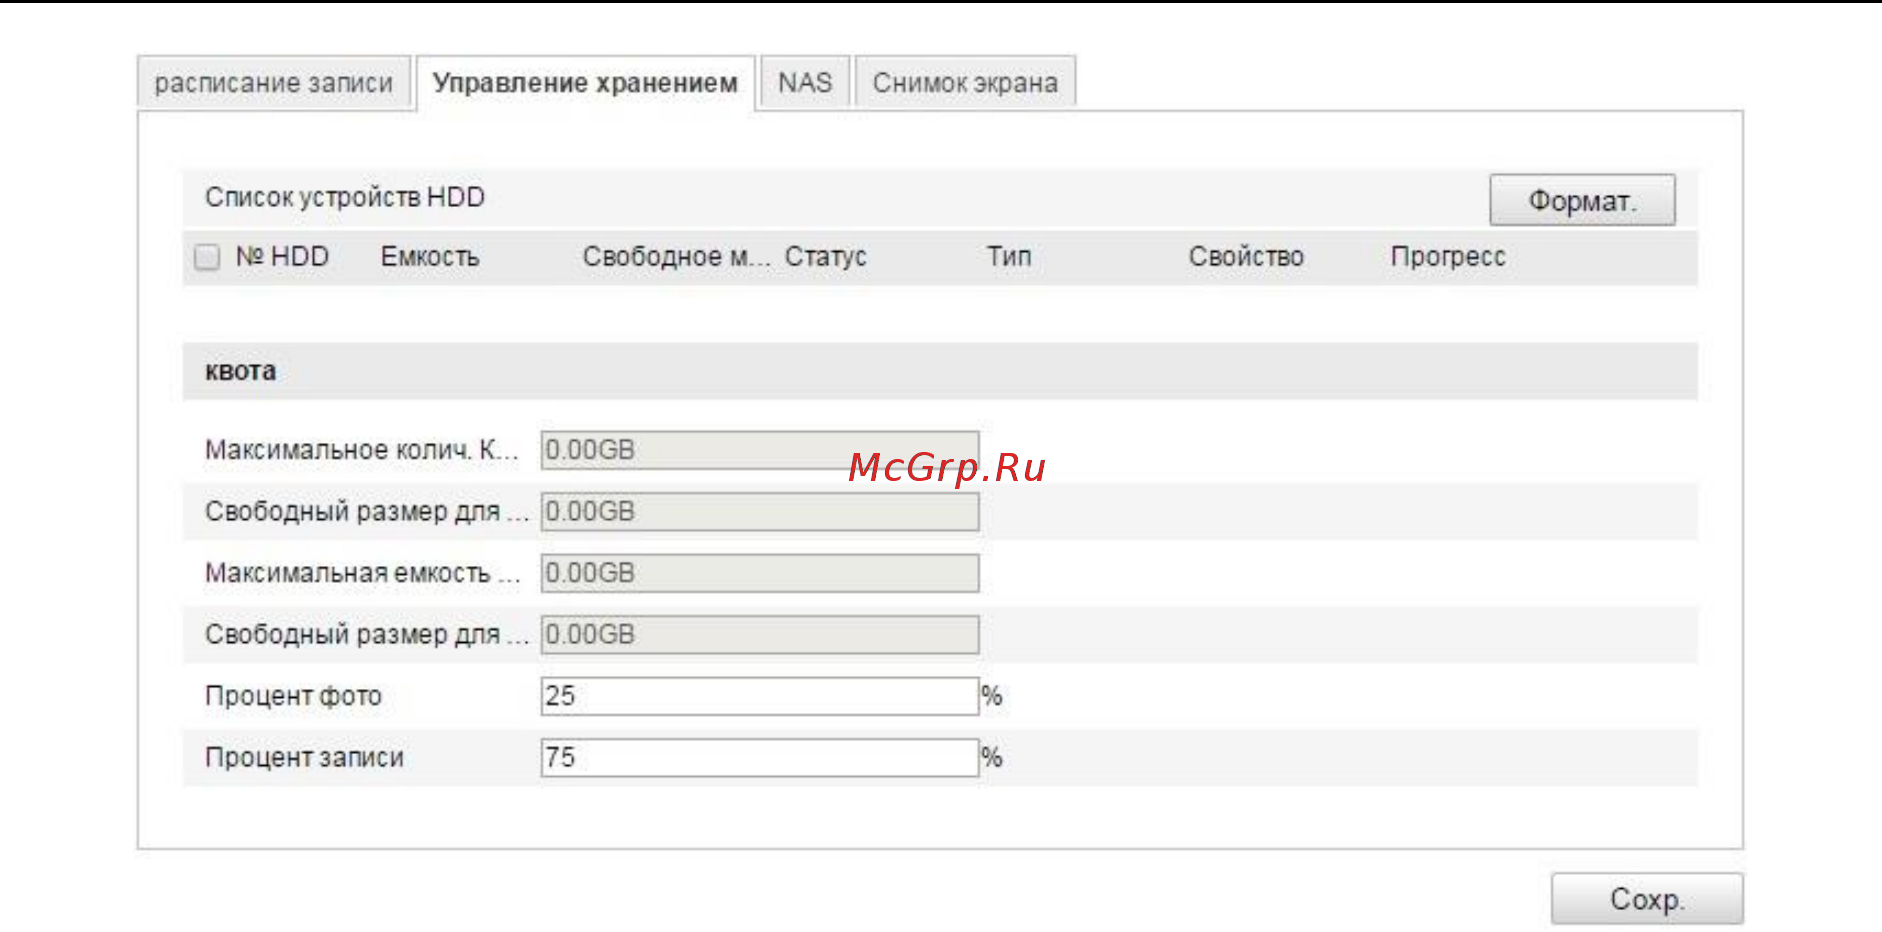Screen dimensions: 1882x932
Task: Click the Формат. button
Action: [x=1582, y=200]
